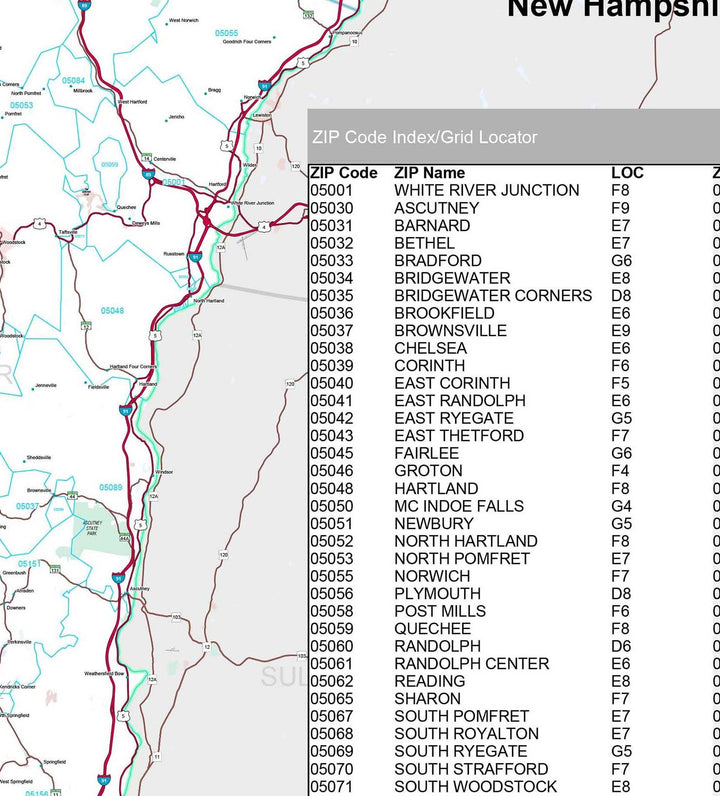Select the ZIP Code Index/Grid Locator header

(425, 137)
